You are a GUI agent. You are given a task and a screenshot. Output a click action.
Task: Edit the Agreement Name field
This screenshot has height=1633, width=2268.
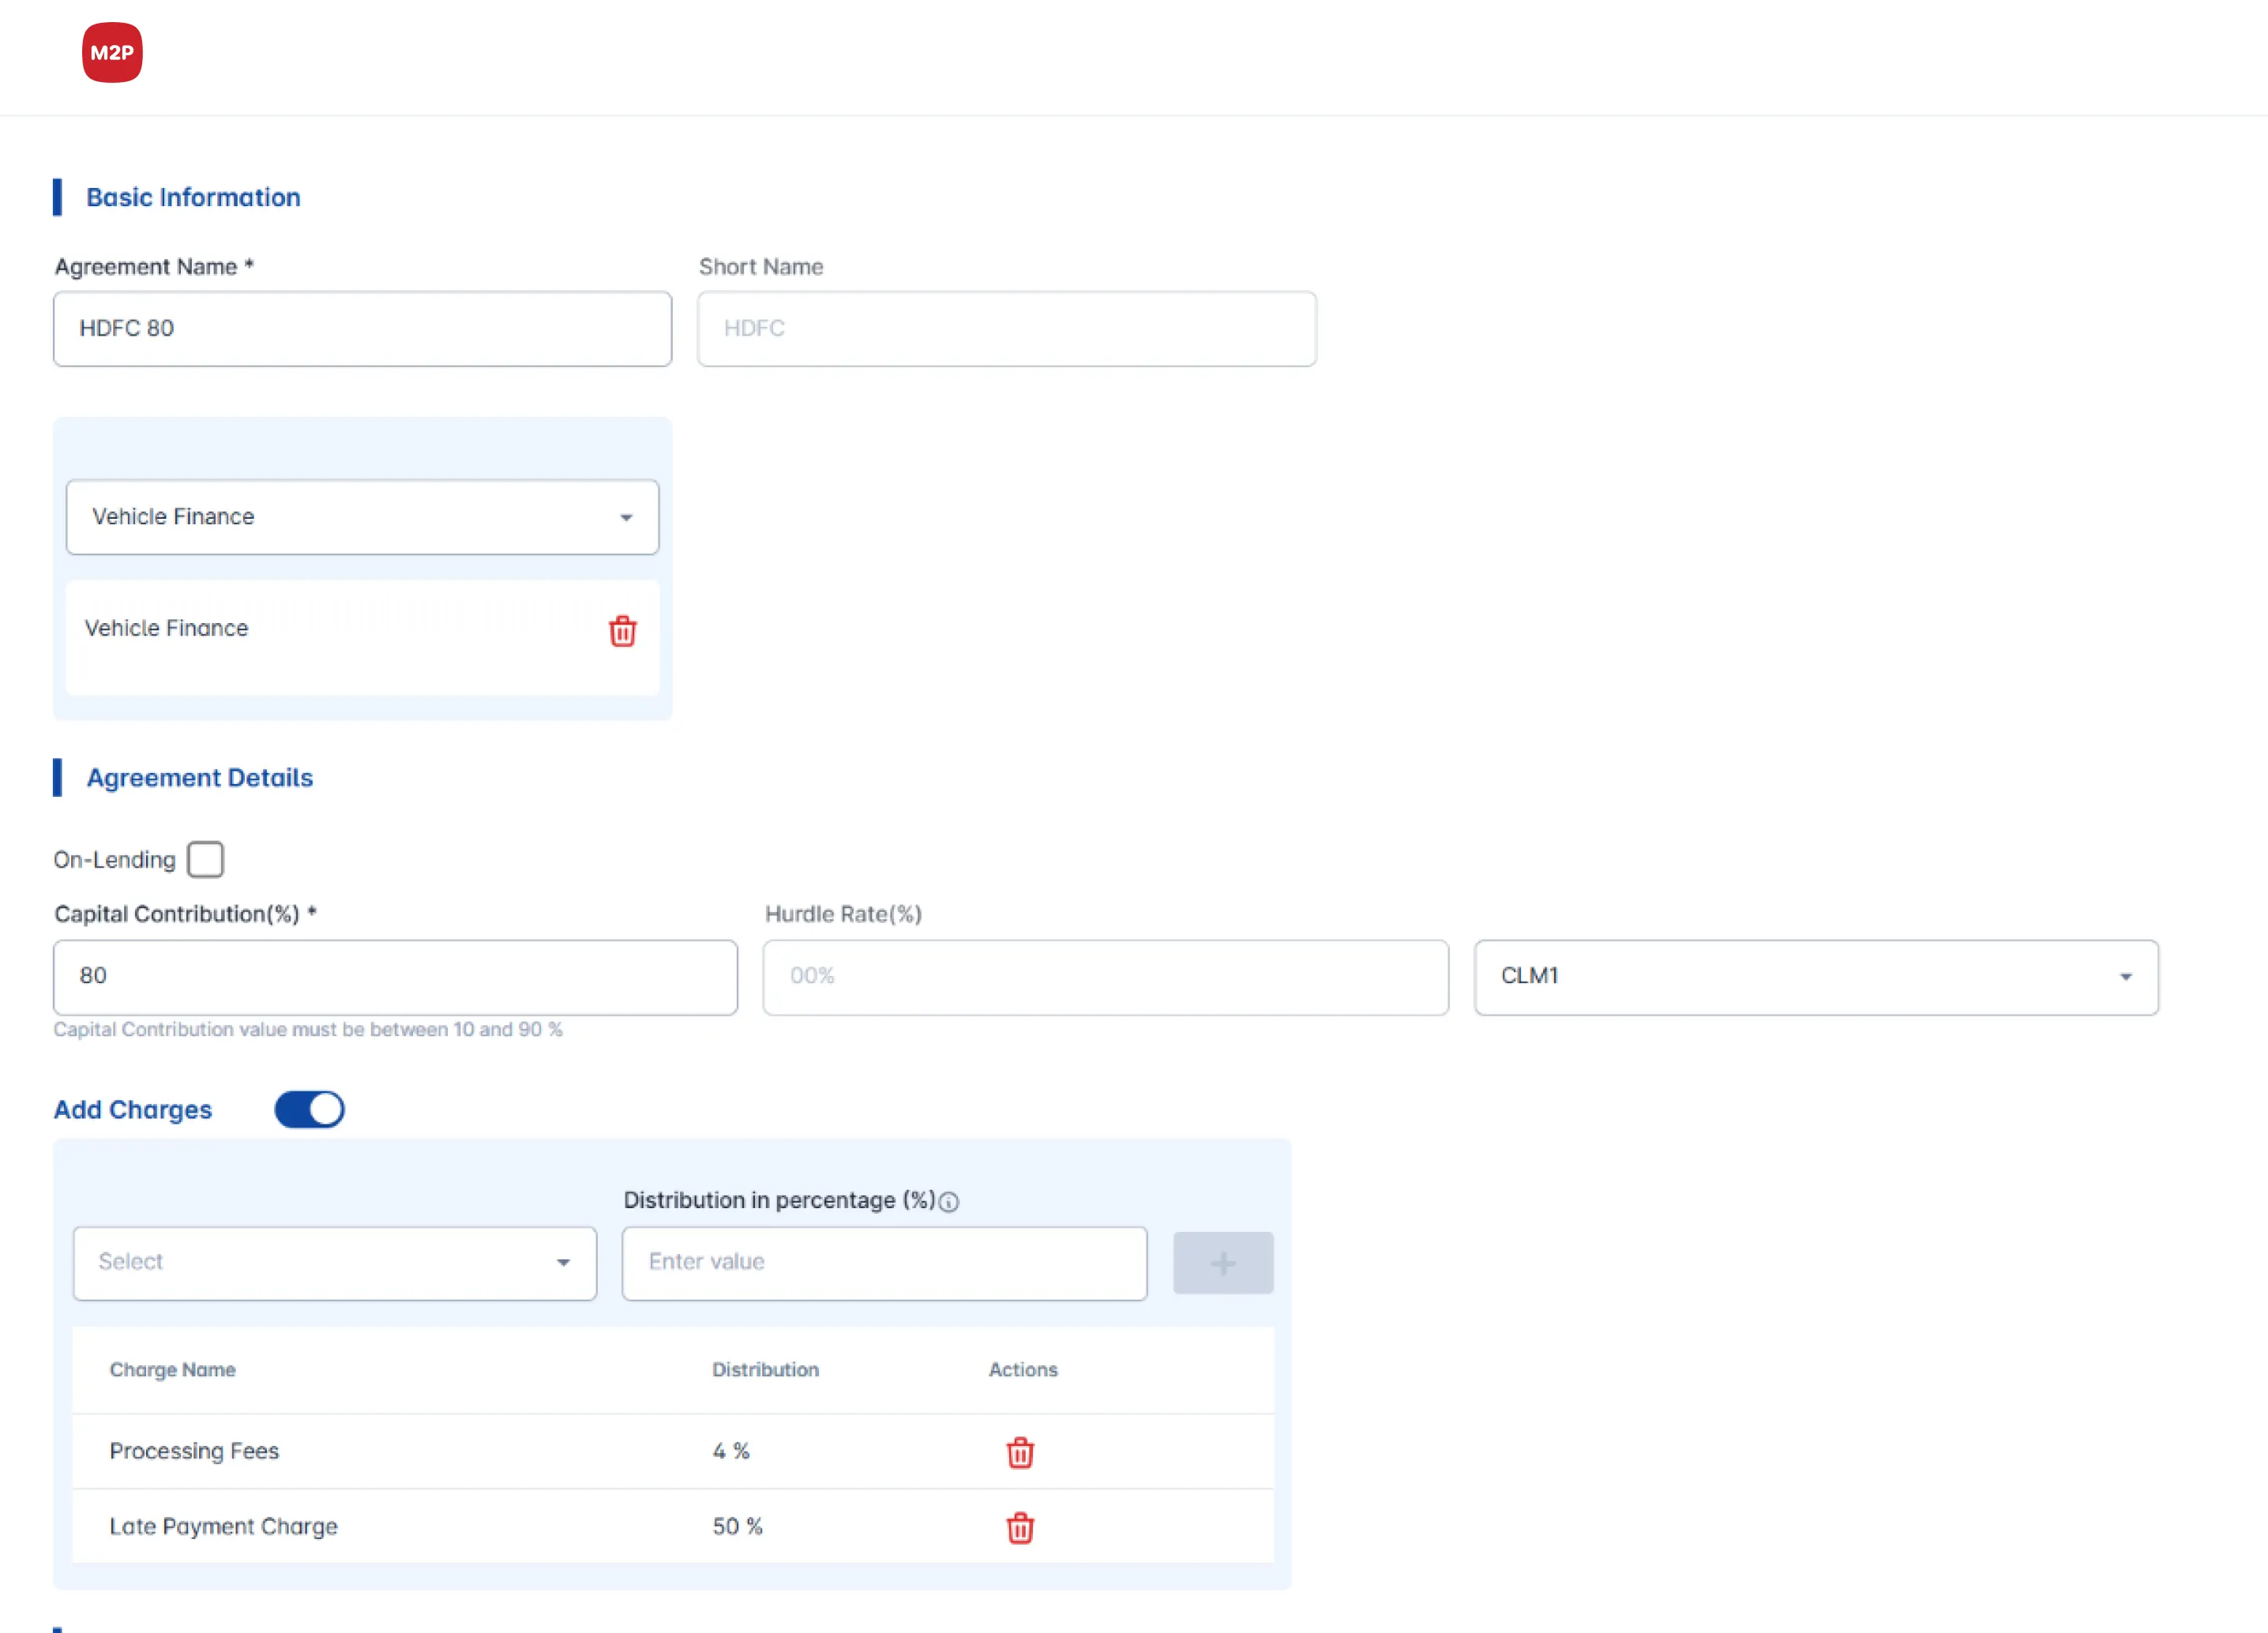[362, 329]
